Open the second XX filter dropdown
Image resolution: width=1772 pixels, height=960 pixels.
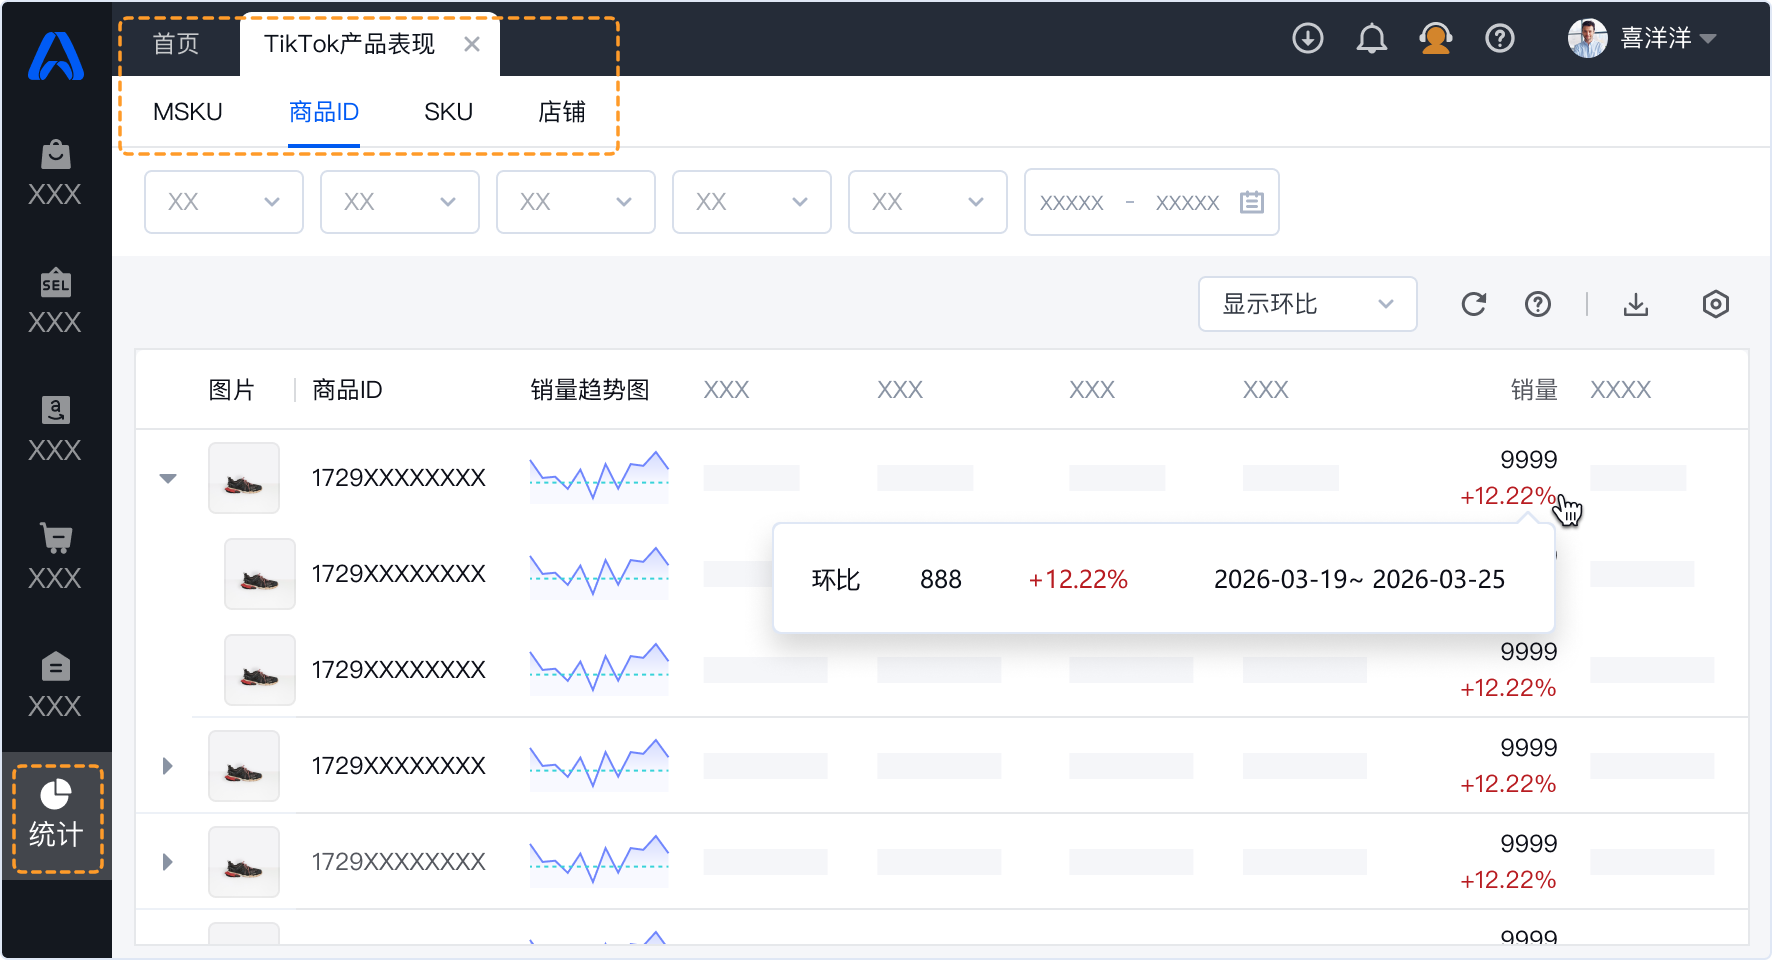coord(400,202)
